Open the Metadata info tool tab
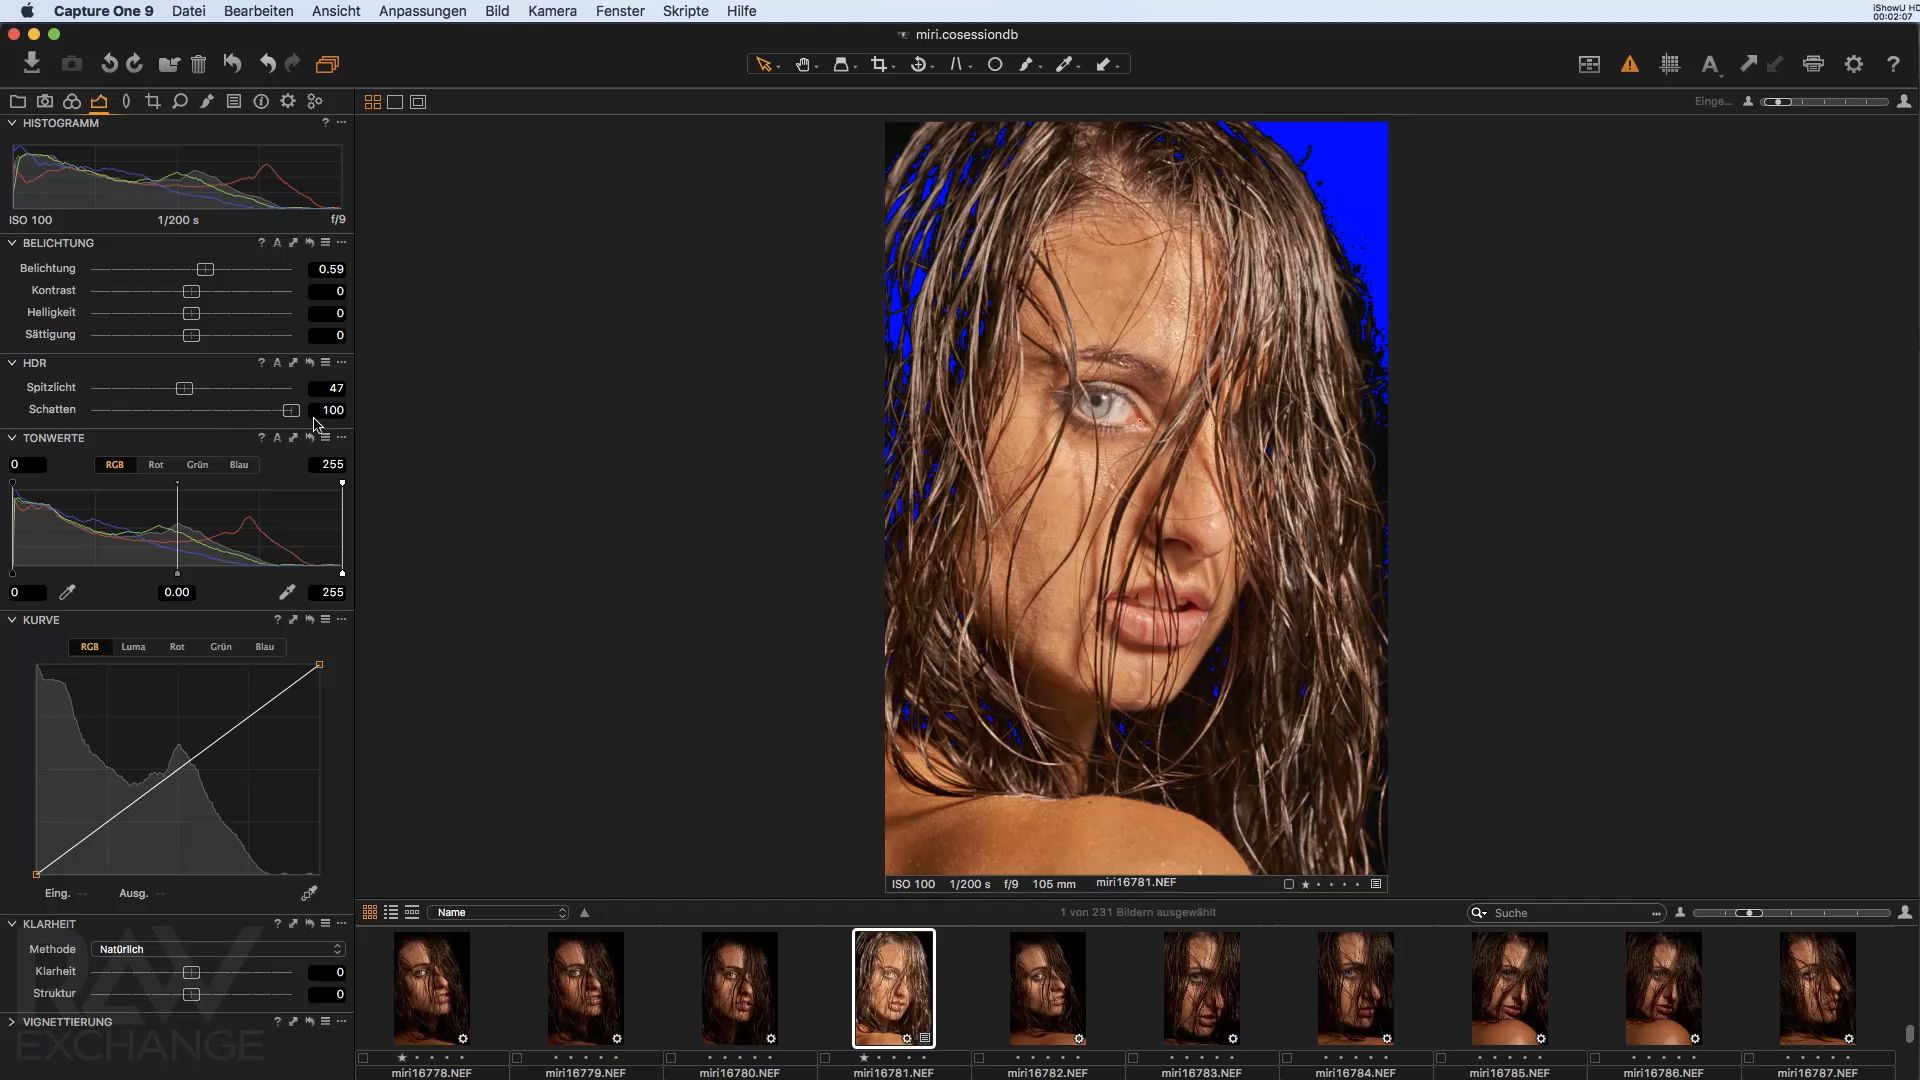The height and width of the screenshot is (1080, 1920). [x=261, y=101]
